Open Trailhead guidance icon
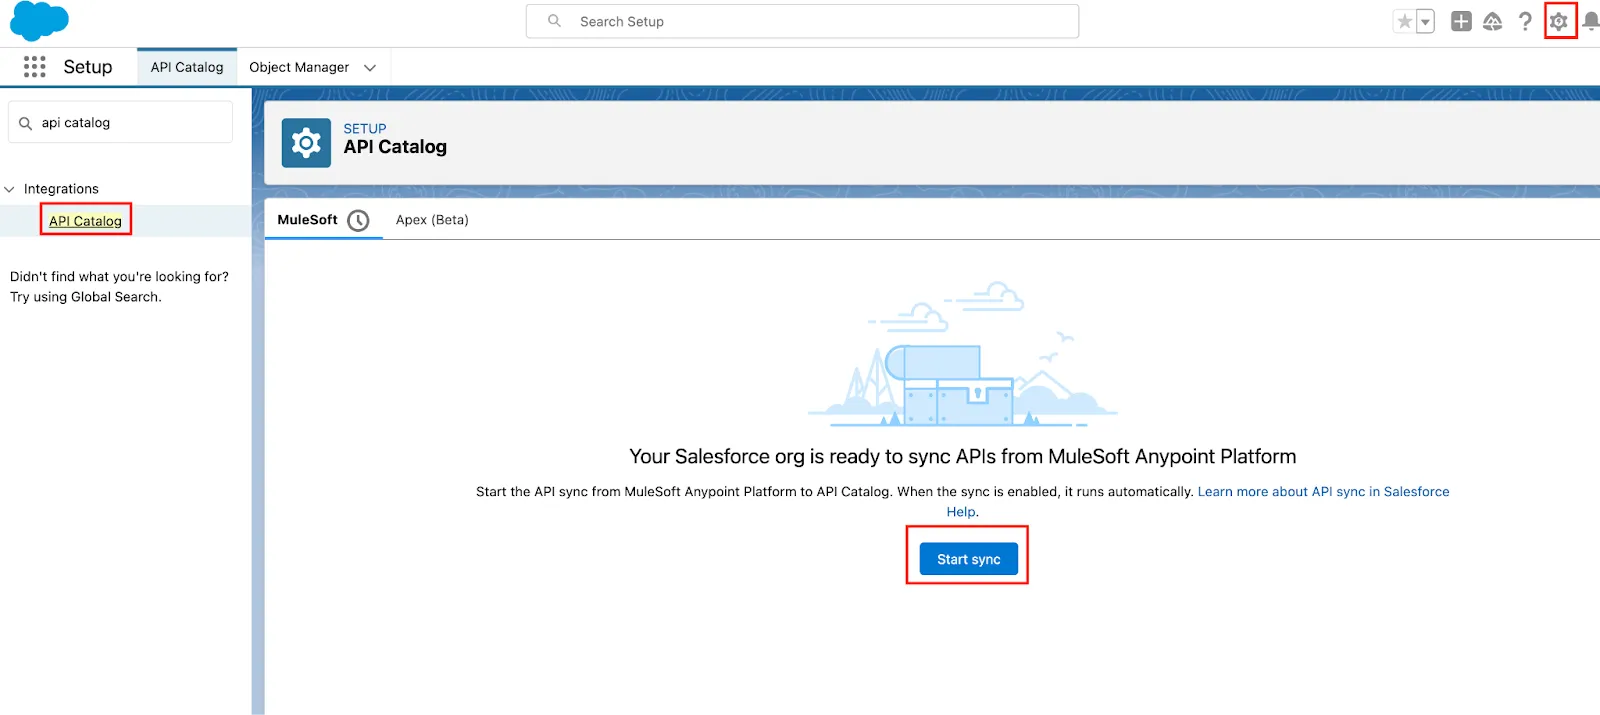Screen dimensions: 1600x715 [x=1492, y=22]
